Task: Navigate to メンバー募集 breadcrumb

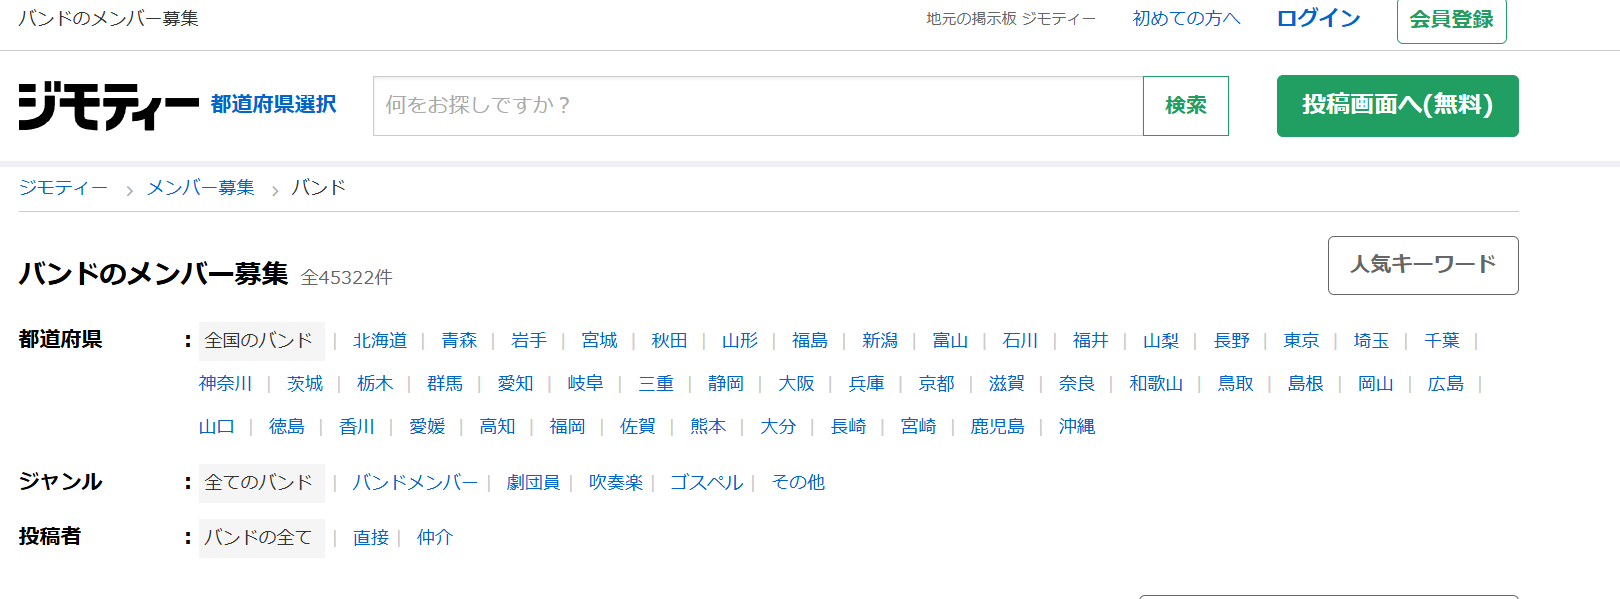Action: point(201,188)
